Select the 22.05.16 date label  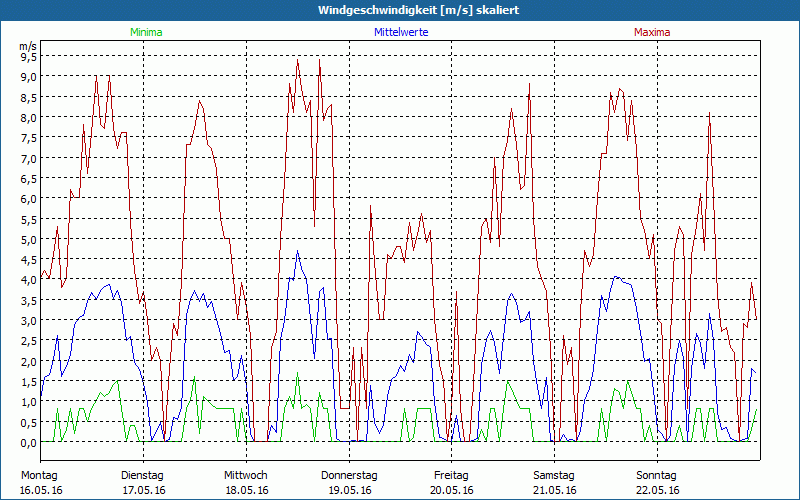click(x=657, y=490)
